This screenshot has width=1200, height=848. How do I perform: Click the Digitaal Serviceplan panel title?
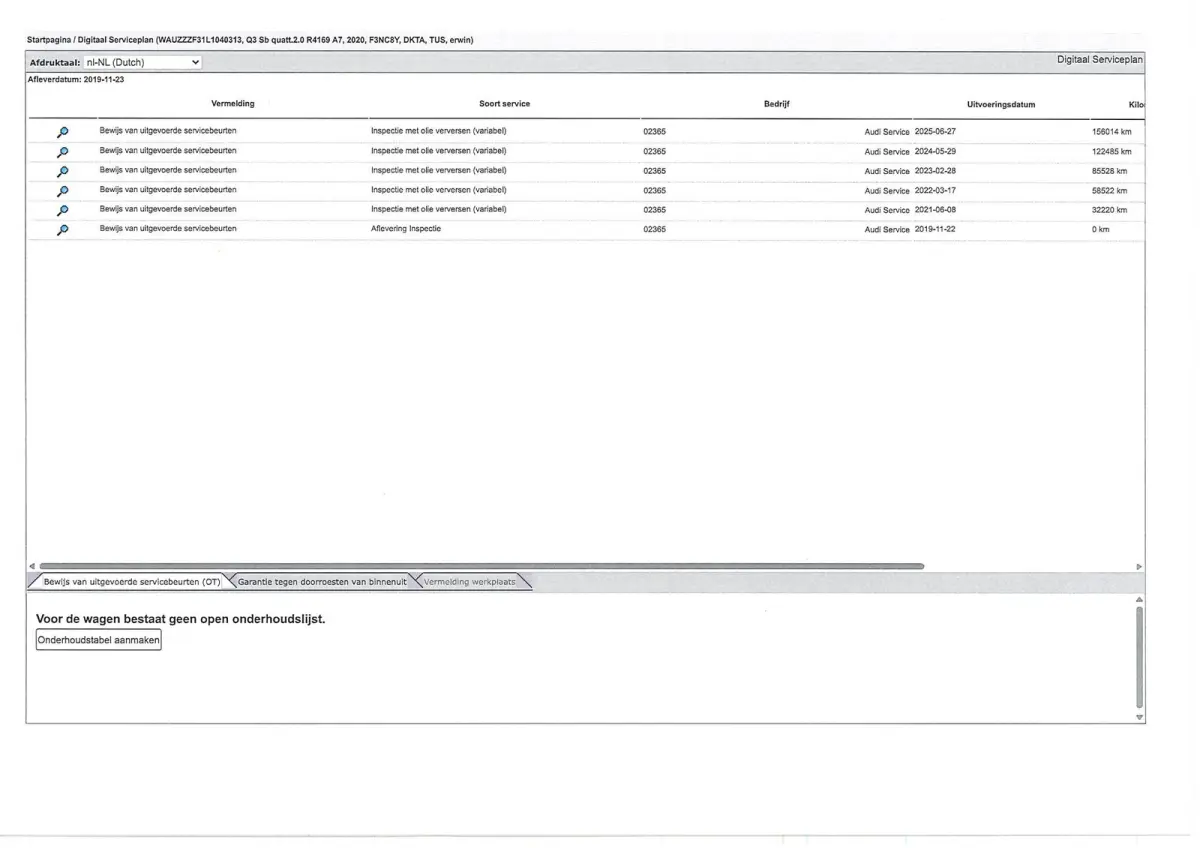point(1099,60)
